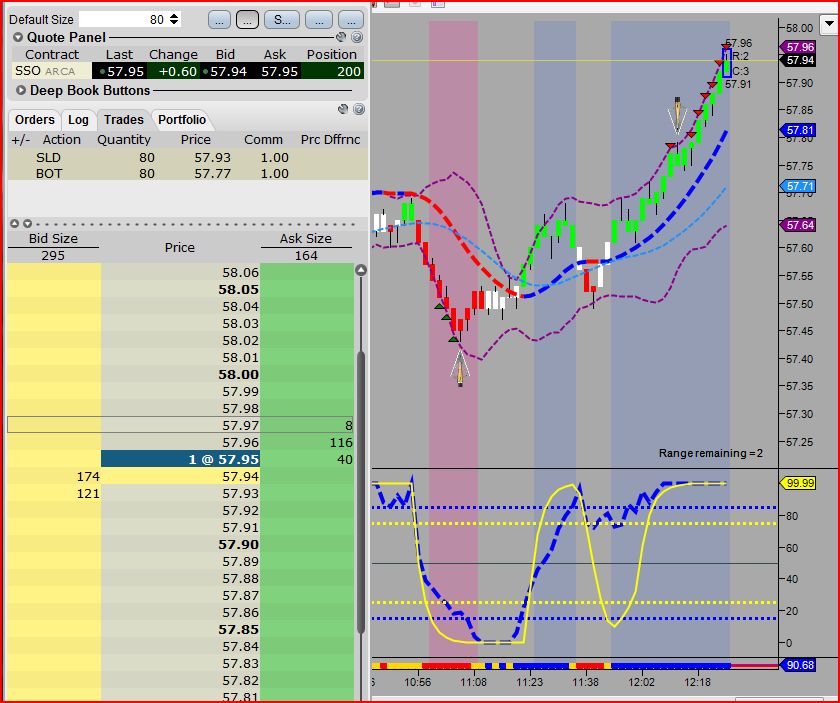The width and height of the screenshot is (840, 703).
Task: Open the Trades tab
Action: (124, 119)
